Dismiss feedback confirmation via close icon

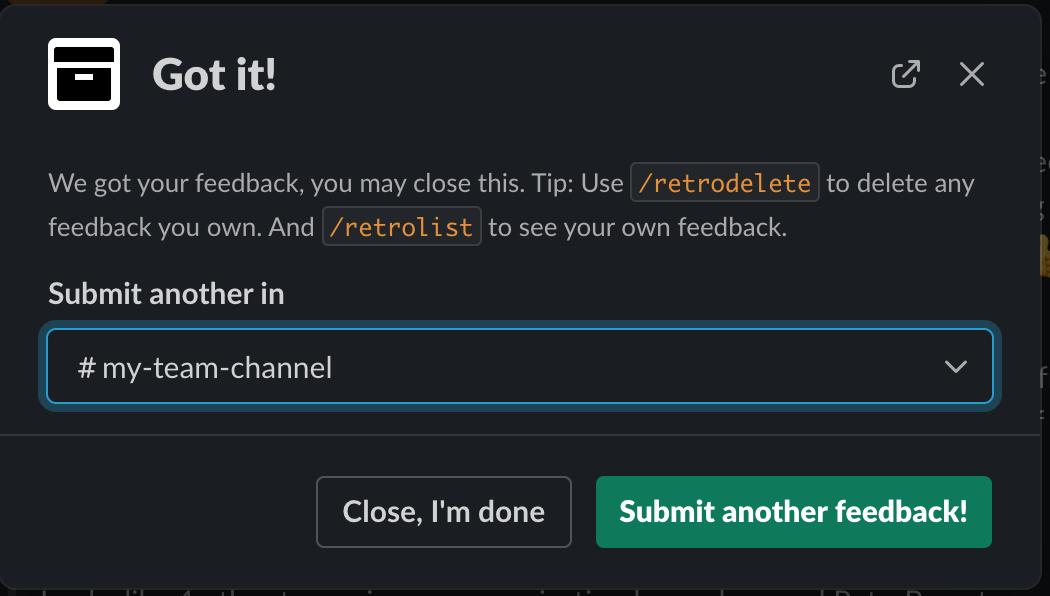(971, 74)
